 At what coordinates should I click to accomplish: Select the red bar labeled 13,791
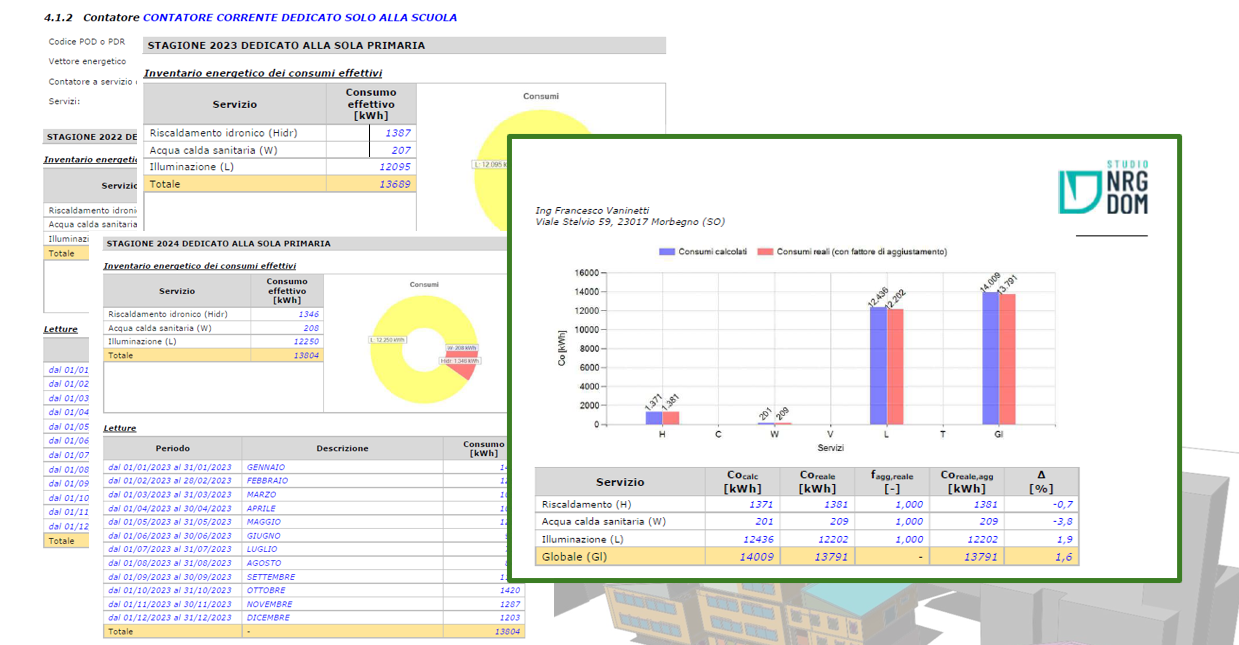[1006, 359]
